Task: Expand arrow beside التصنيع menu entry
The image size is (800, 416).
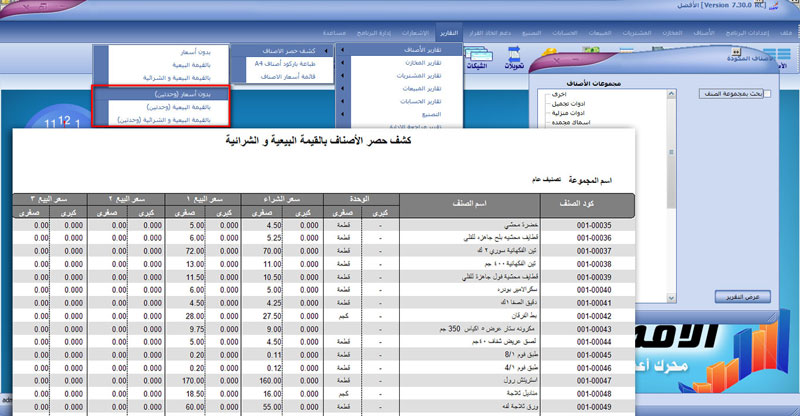Action: pos(342,114)
